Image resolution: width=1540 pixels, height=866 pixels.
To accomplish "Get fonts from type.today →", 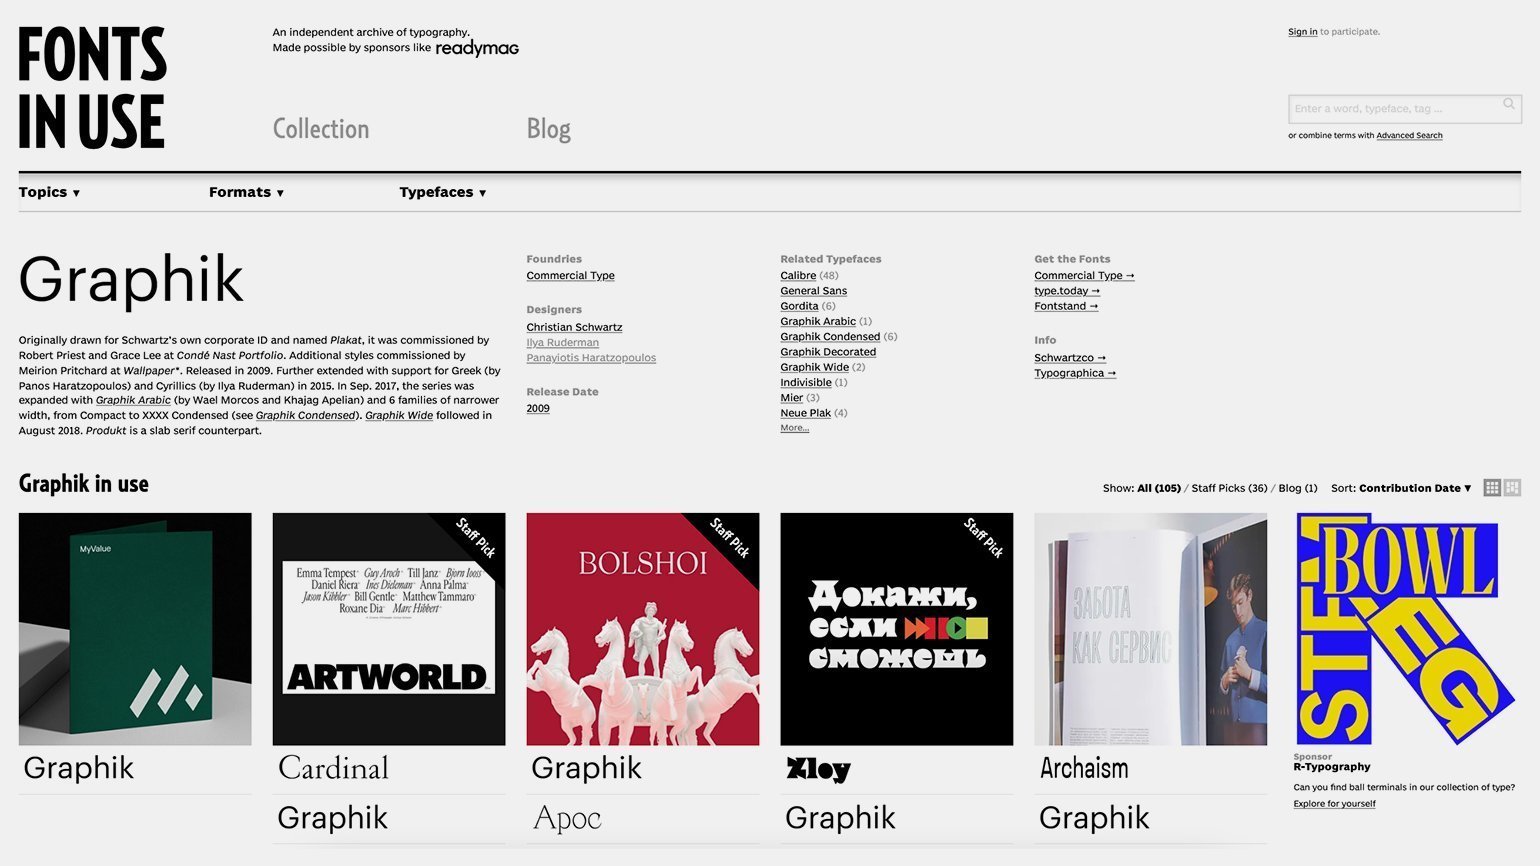I will [x=1067, y=291].
